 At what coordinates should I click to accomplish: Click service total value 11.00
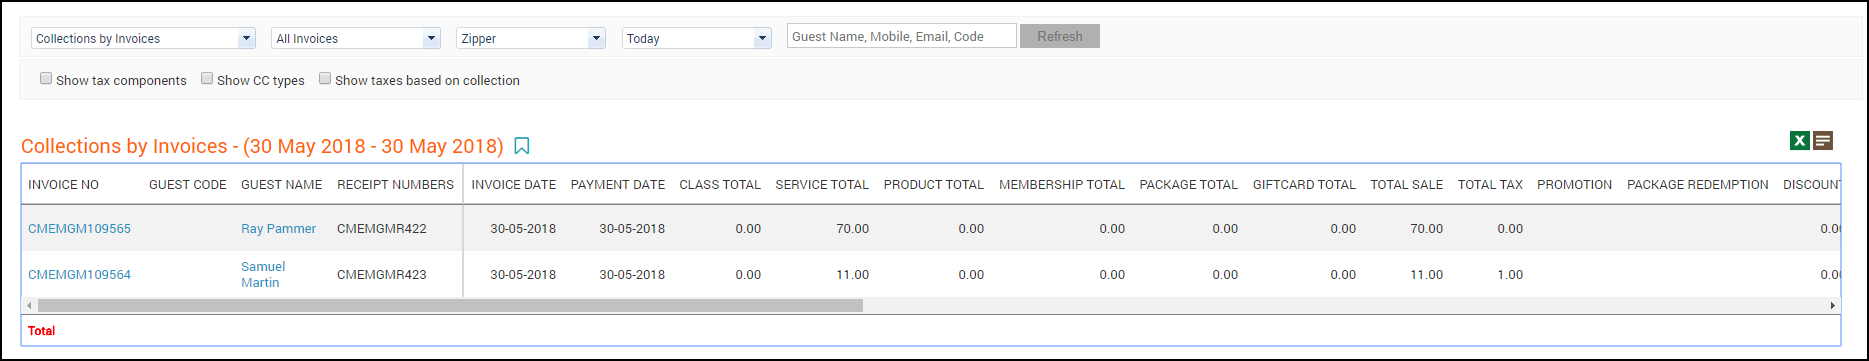click(x=853, y=275)
